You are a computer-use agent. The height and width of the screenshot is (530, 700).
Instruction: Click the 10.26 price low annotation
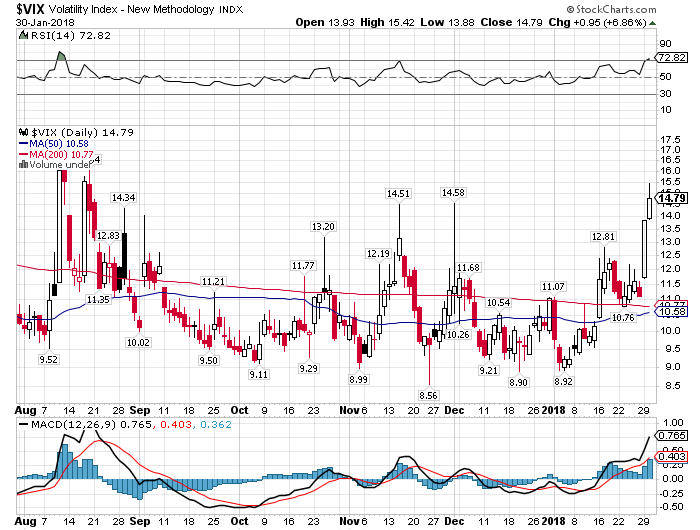tap(458, 334)
